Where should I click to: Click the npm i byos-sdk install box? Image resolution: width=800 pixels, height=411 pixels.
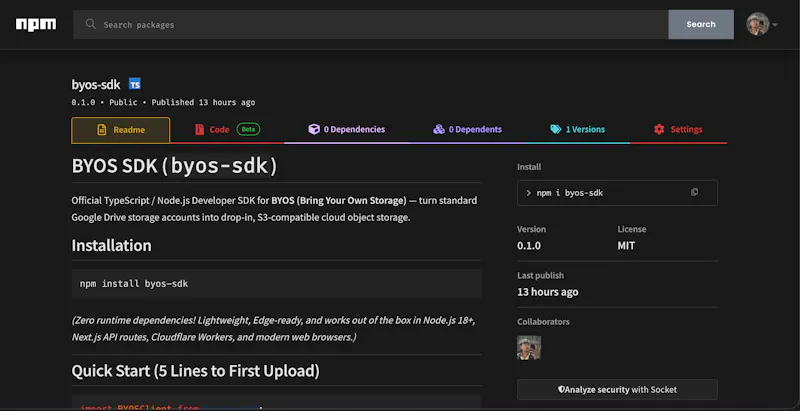[x=617, y=193]
